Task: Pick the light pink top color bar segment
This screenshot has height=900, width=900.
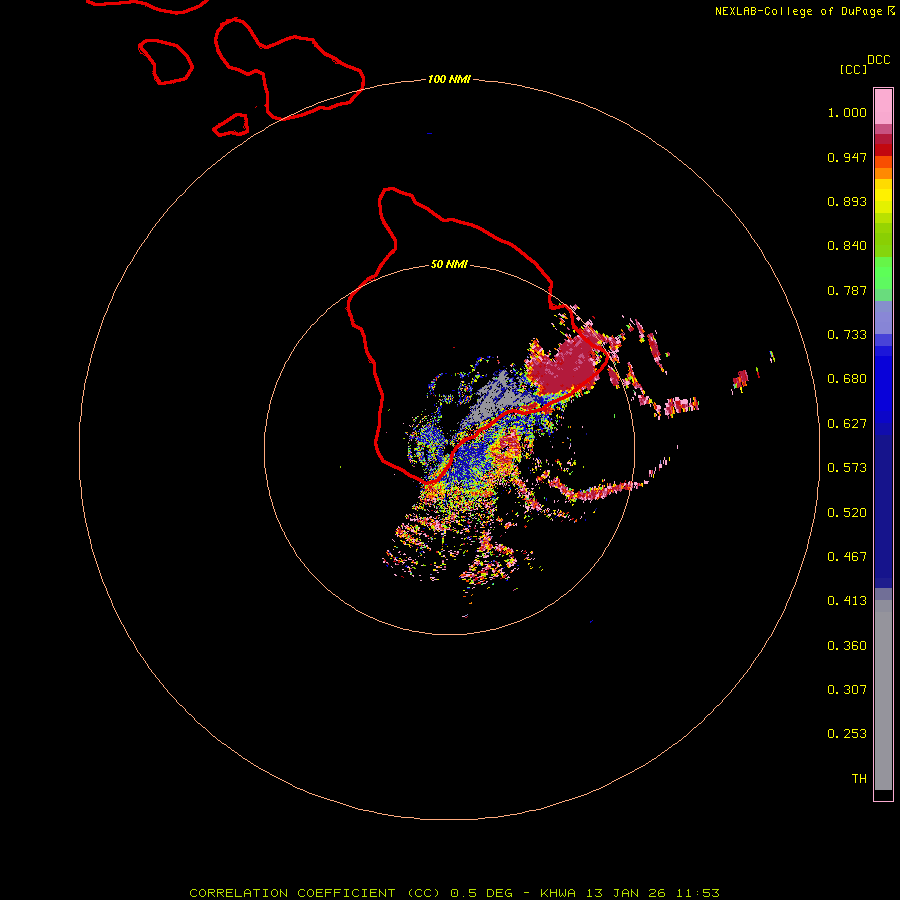Action: pos(883,107)
